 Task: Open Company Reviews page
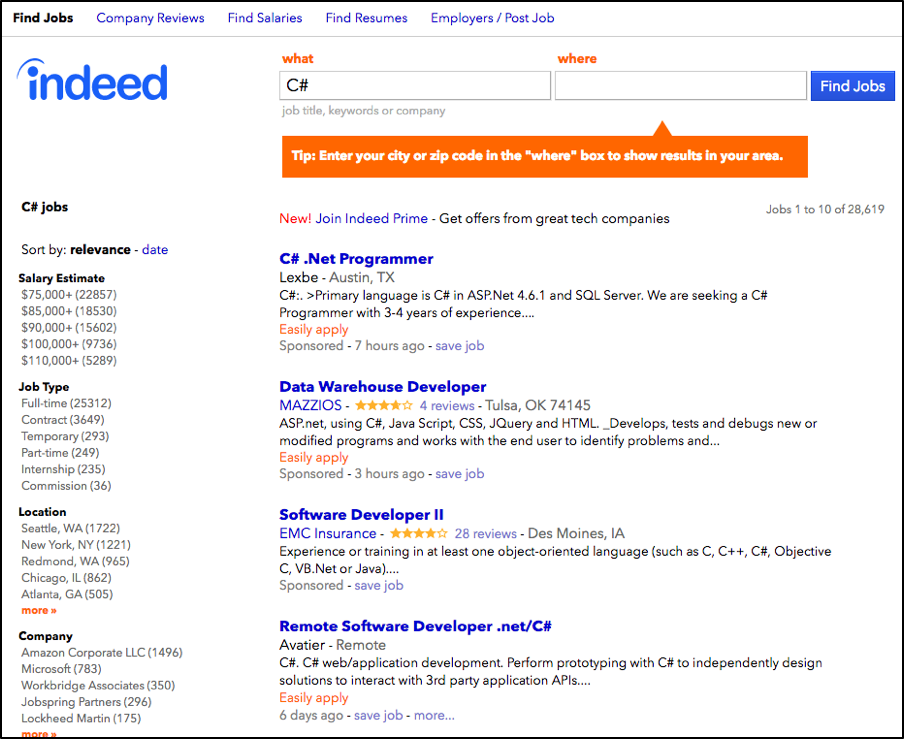[x=150, y=18]
